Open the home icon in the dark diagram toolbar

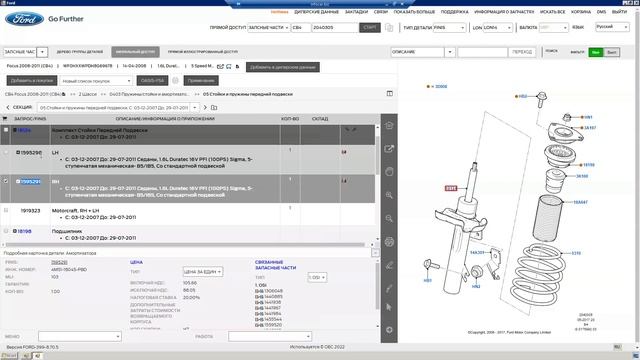[389, 126]
